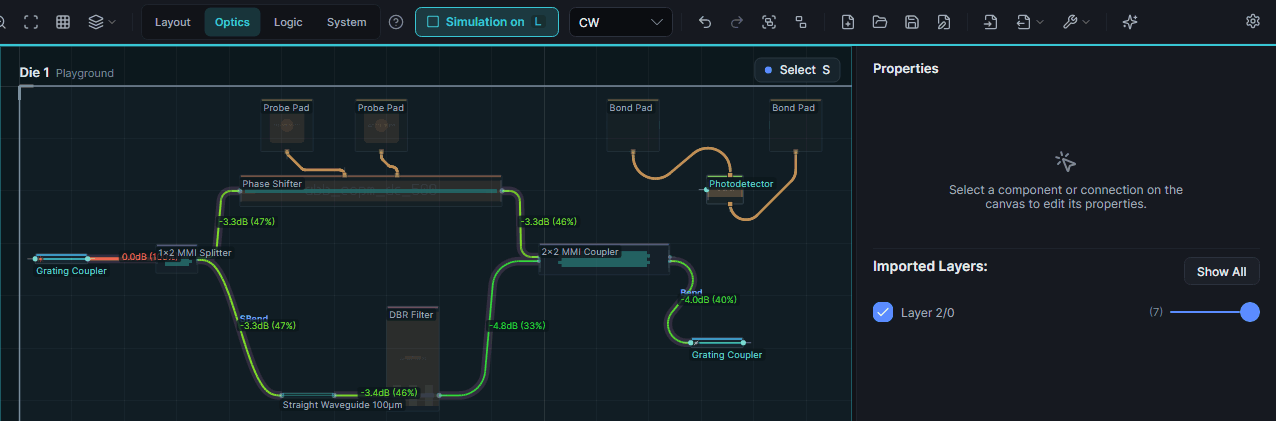The width and height of the screenshot is (1276, 421).
Task: Click the undo arrow icon
Action: 705,22
